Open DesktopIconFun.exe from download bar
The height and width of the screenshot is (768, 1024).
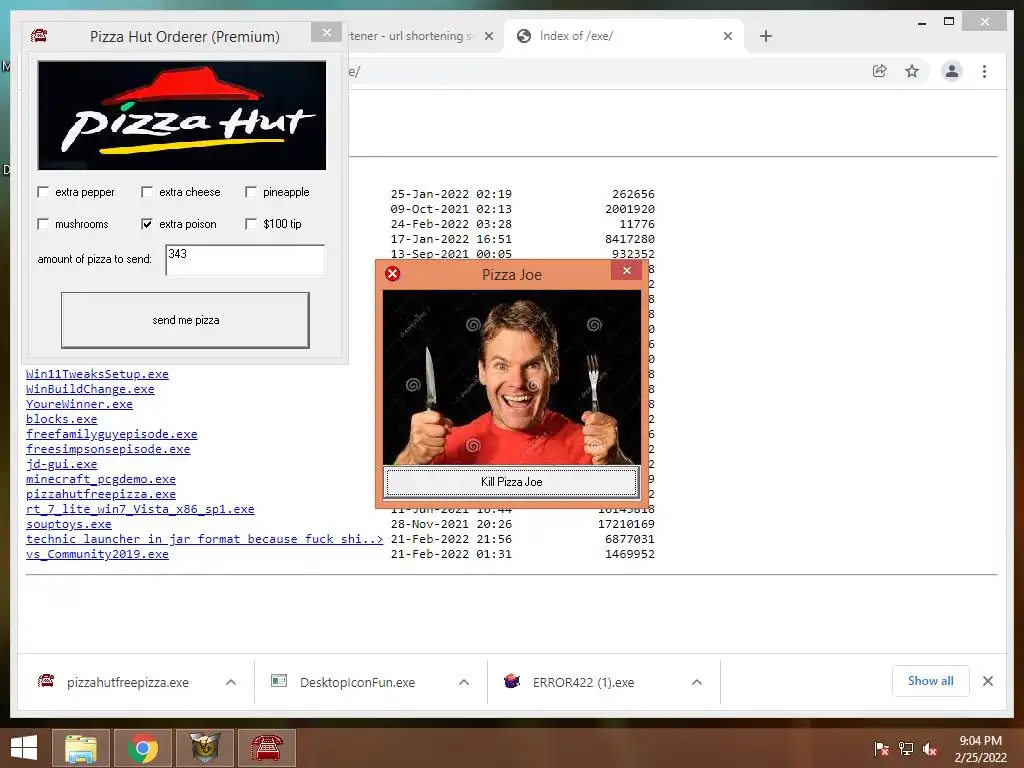coord(357,682)
